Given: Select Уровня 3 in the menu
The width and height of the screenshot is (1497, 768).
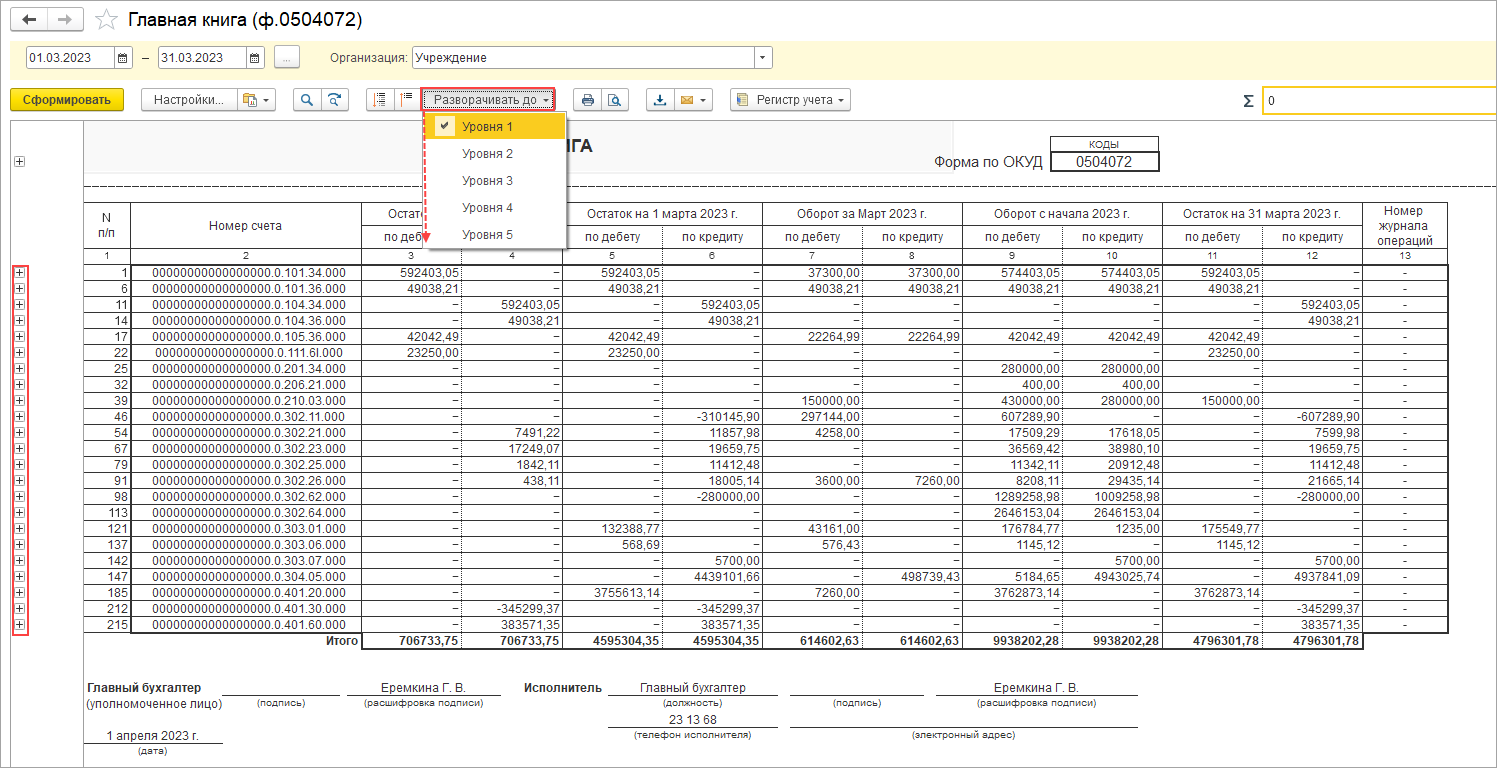Looking at the screenshot, I should 495,181.
